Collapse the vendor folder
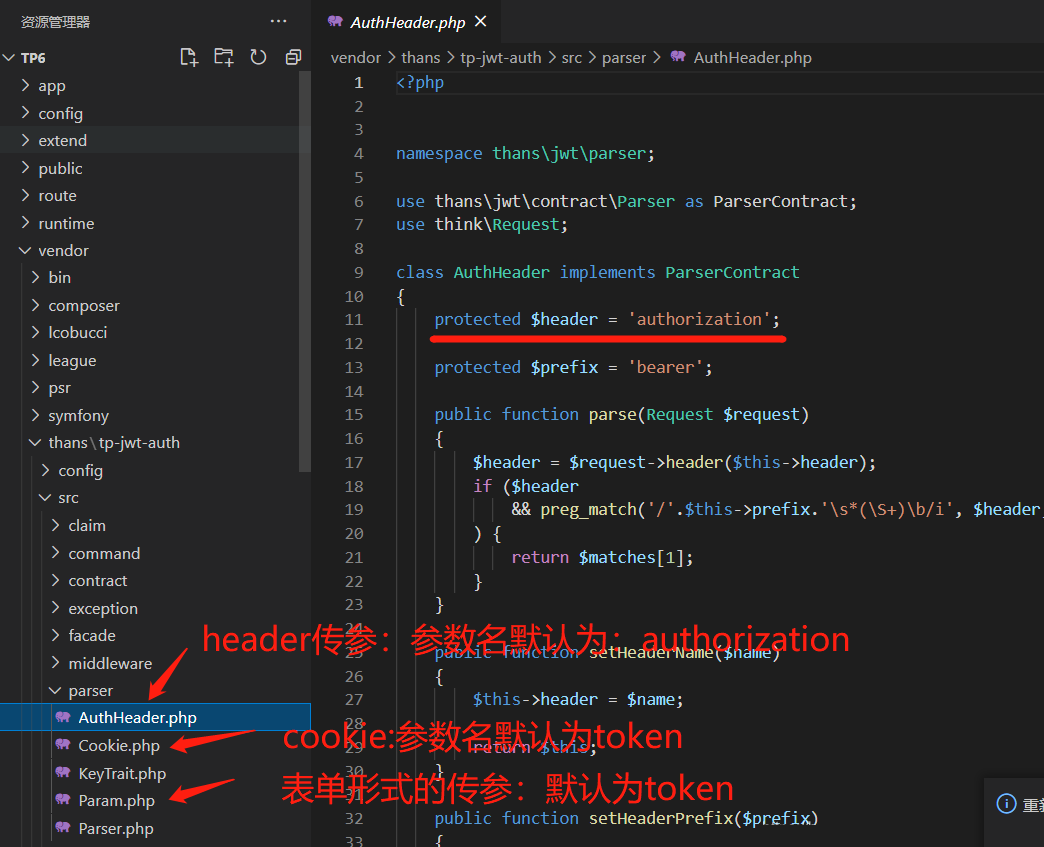Screen dimensions: 1044x847 click(x=63, y=251)
